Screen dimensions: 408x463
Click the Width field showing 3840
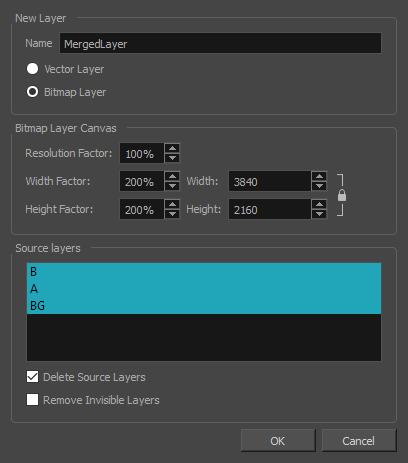pyautogui.click(x=270, y=181)
